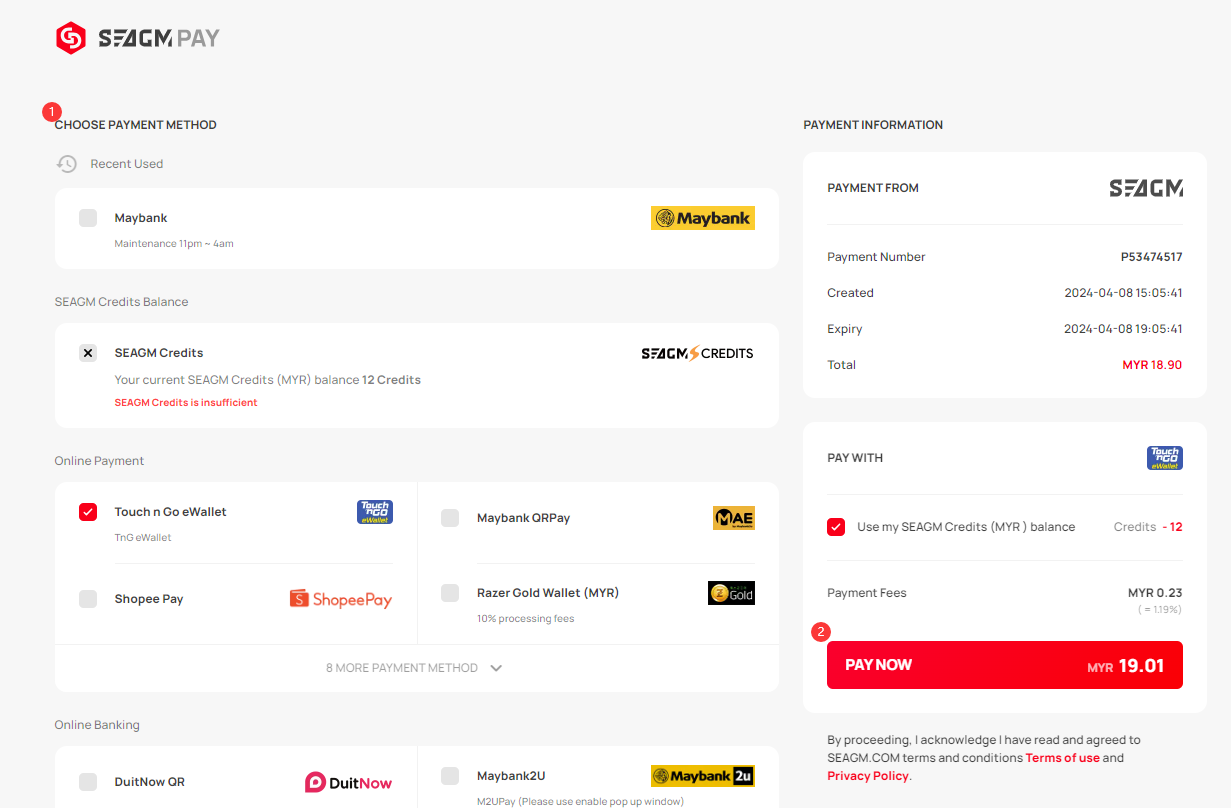Tick the Maybank recent used checkbox
Screen dimensions: 1231x808
click(88, 218)
